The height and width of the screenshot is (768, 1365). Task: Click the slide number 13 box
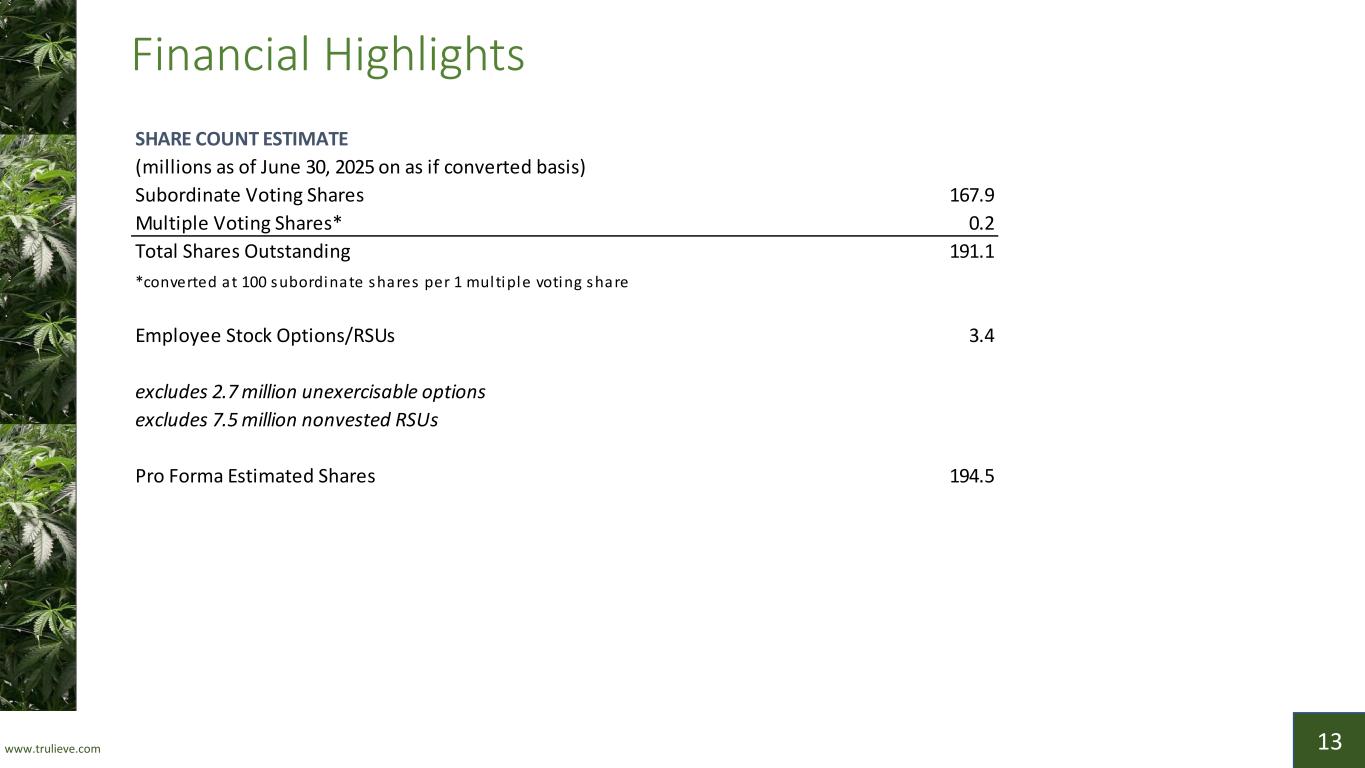[1328, 740]
